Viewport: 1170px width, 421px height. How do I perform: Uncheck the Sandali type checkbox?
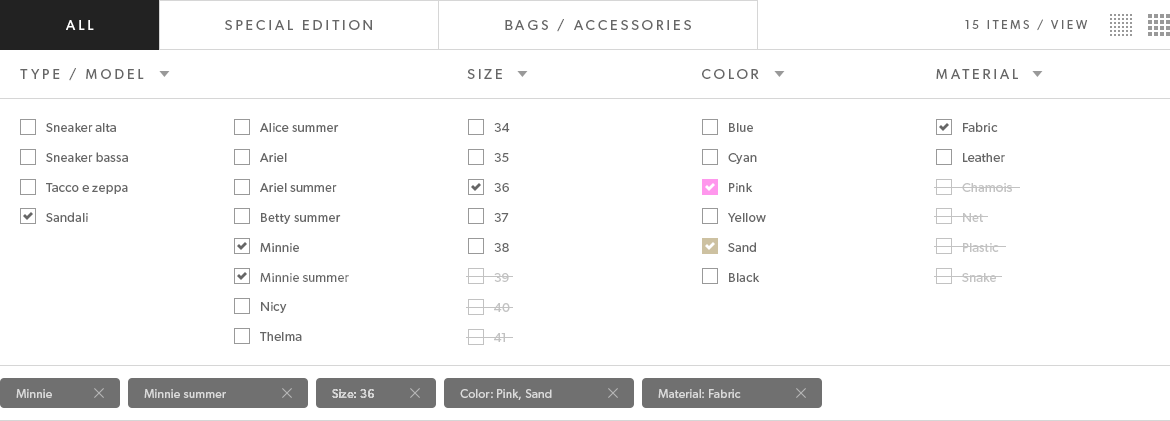click(28, 216)
